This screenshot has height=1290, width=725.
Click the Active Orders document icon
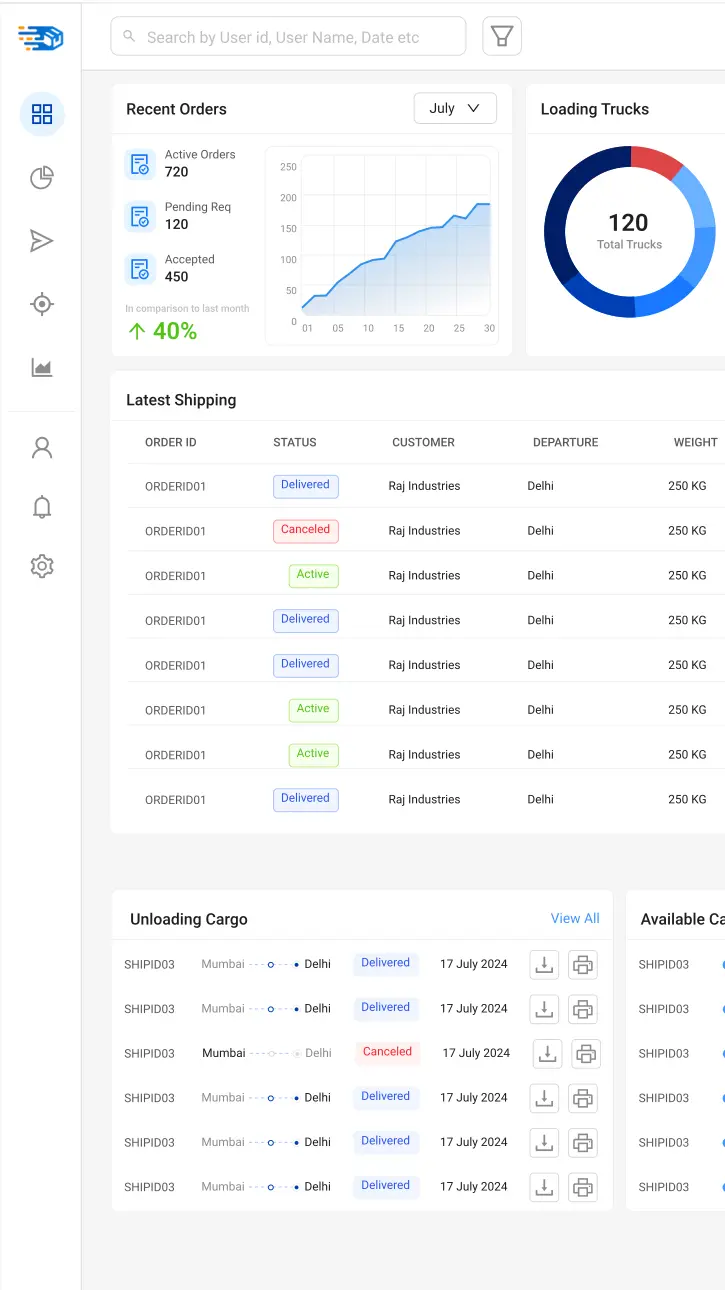point(139,164)
